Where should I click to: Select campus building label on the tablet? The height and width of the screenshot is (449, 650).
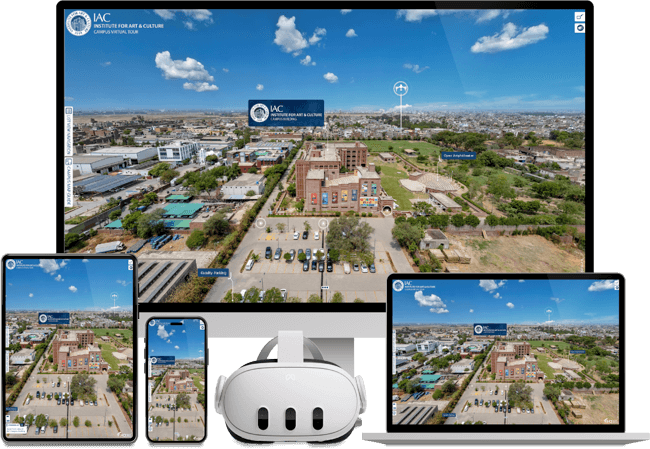pos(55,318)
